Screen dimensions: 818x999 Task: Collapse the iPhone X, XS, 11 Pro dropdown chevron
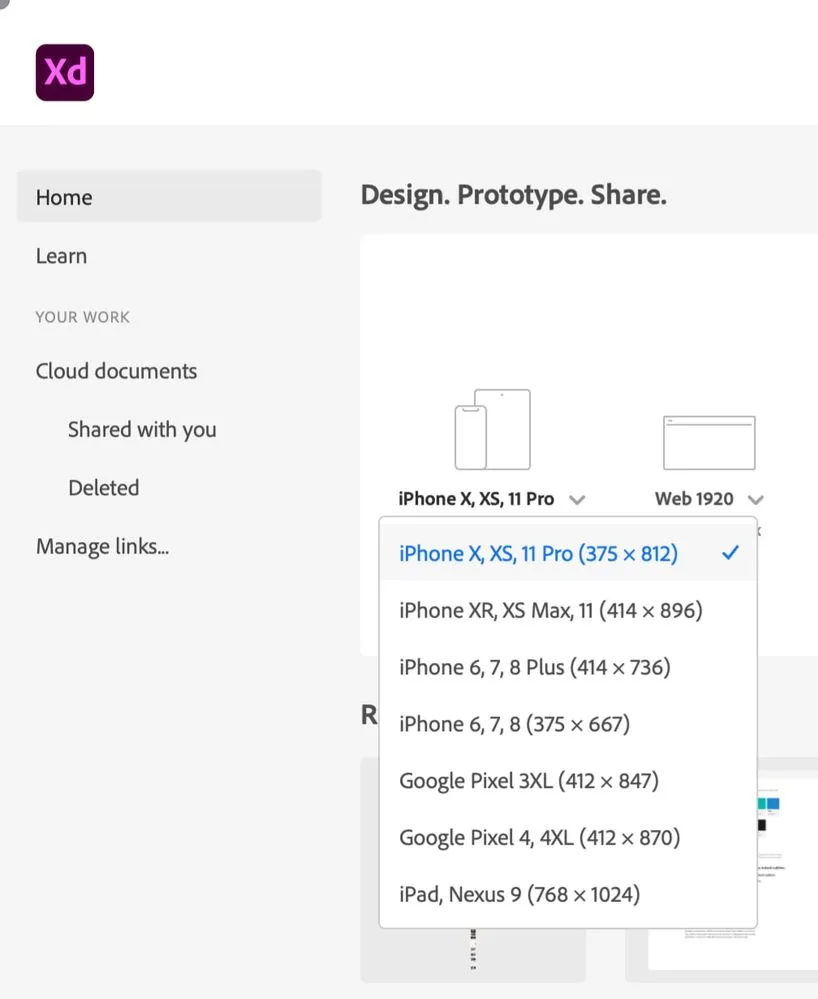pyautogui.click(x=577, y=500)
